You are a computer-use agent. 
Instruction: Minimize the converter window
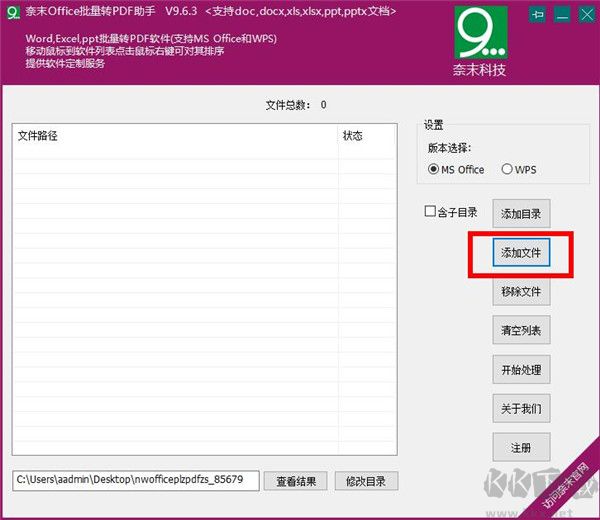coord(562,15)
